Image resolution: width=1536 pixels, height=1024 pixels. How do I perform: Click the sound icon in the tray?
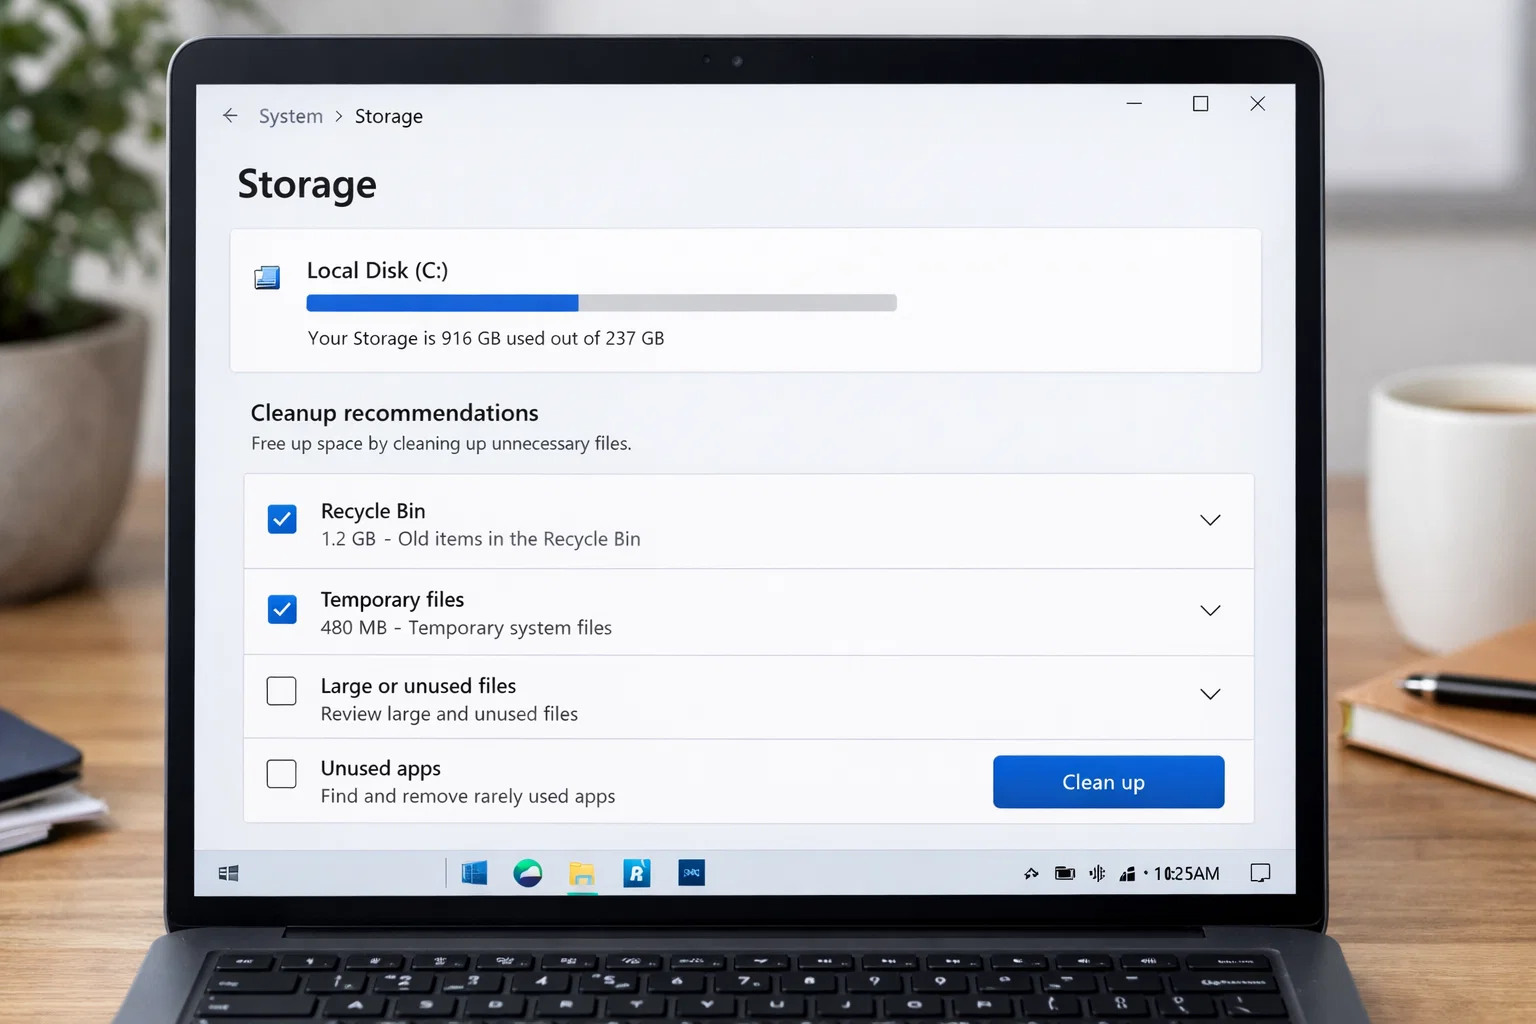1097,873
